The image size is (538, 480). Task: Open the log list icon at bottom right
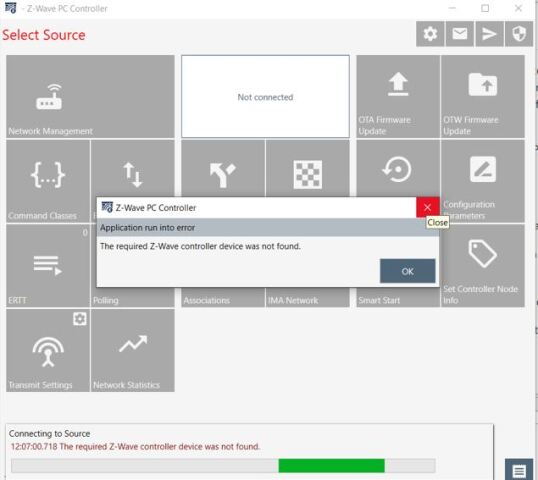pos(519,470)
